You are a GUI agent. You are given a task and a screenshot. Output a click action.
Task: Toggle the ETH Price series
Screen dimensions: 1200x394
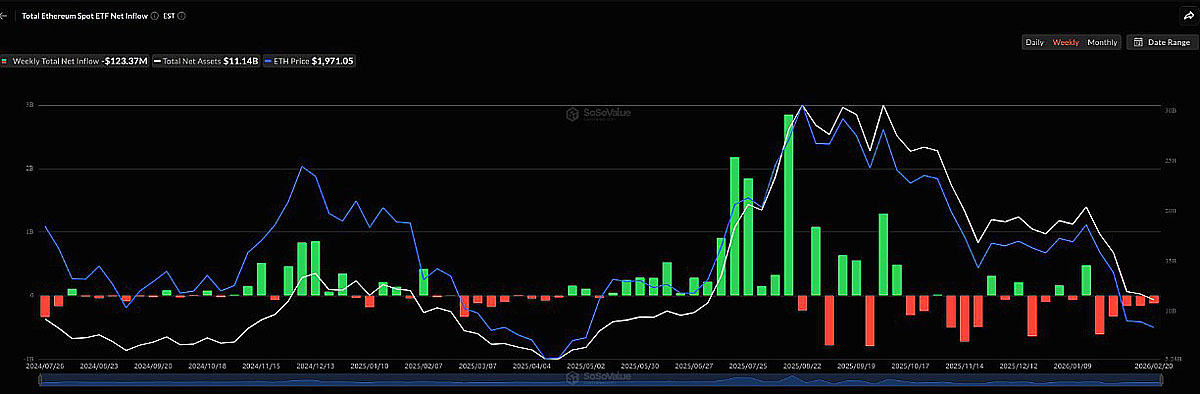point(310,61)
